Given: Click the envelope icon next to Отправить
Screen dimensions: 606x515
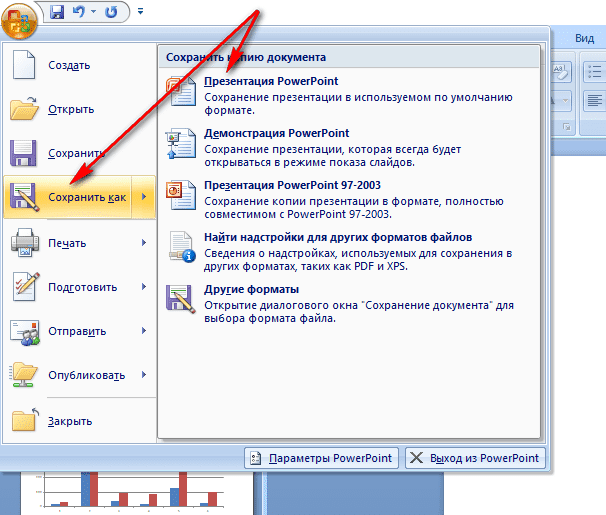Looking at the screenshot, I should click(25, 332).
